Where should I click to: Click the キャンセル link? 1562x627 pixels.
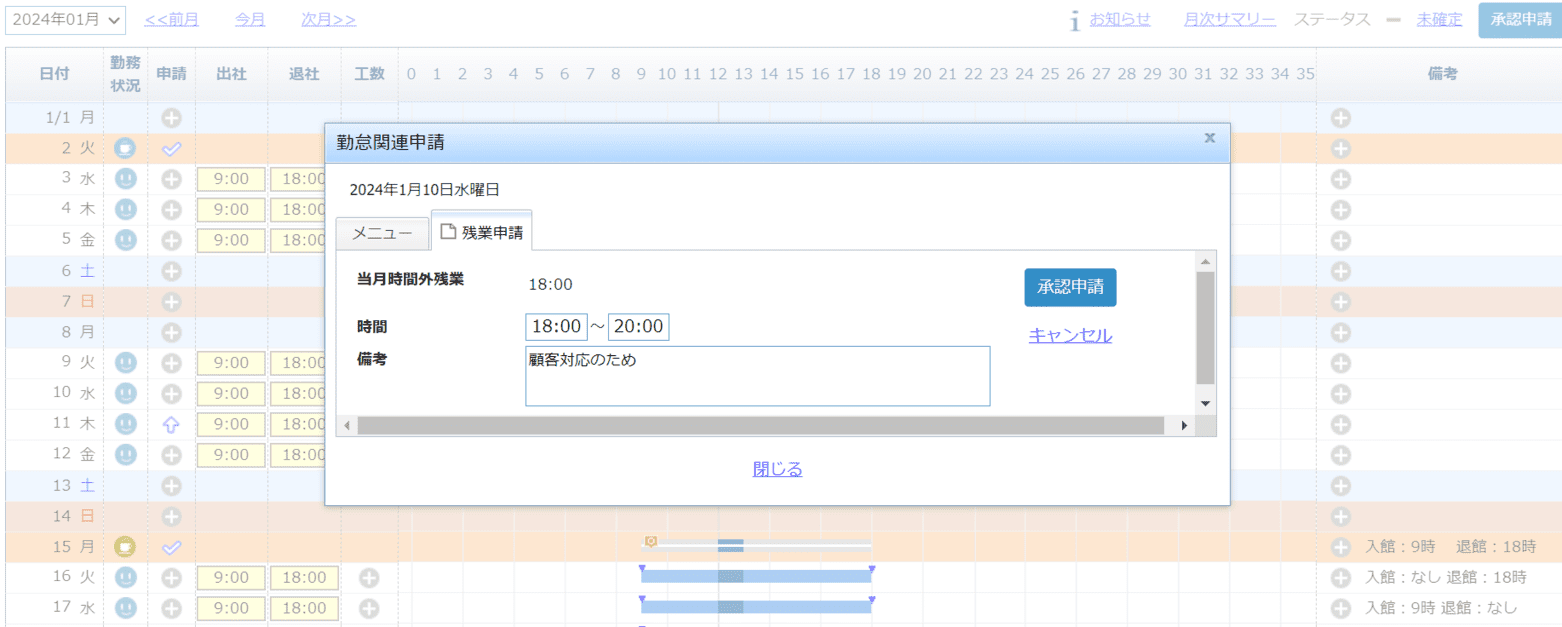1070,336
